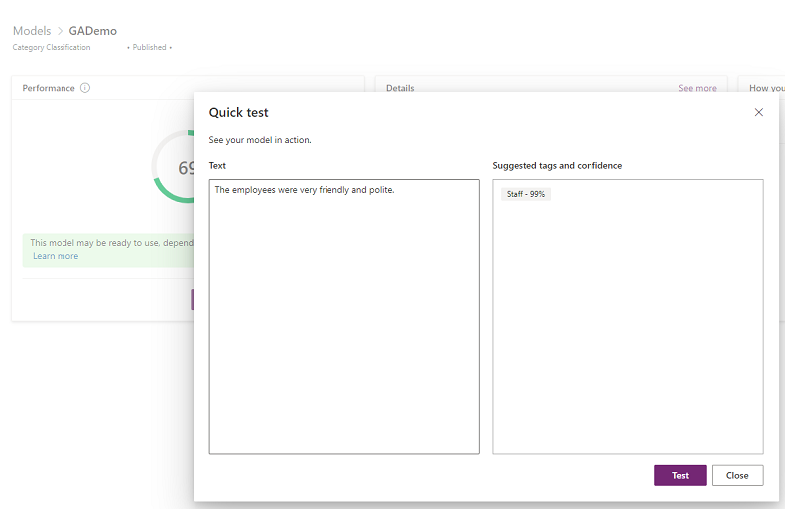Click partially hidden purple button under Performance

click(x=192, y=299)
